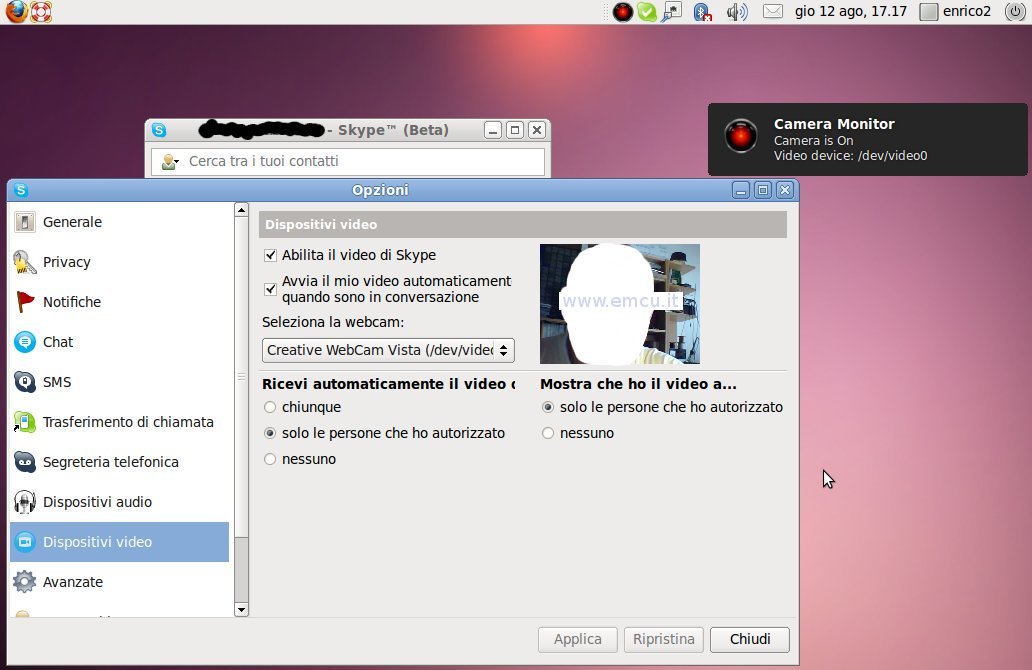Click the 'Camera Monitor' notification title
The width and height of the screenshot is (1032, 670).
pos(834,124)
